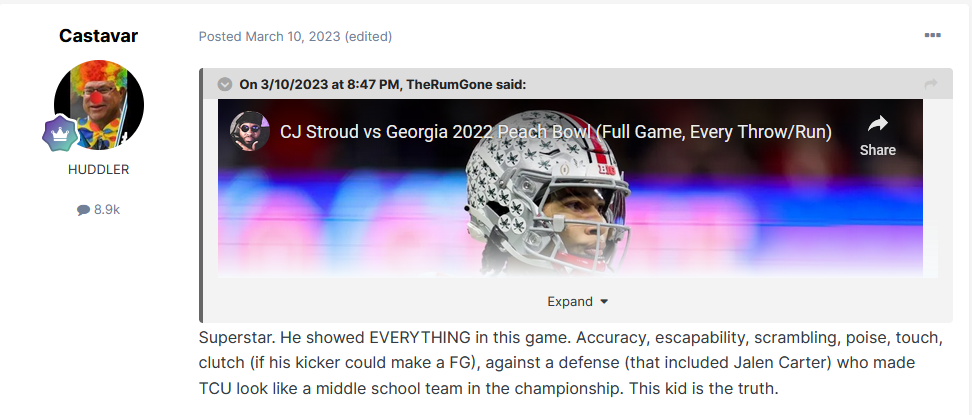Click the arrow next to Expand
This screenshot has height=415, width=972.
point(604,302)
